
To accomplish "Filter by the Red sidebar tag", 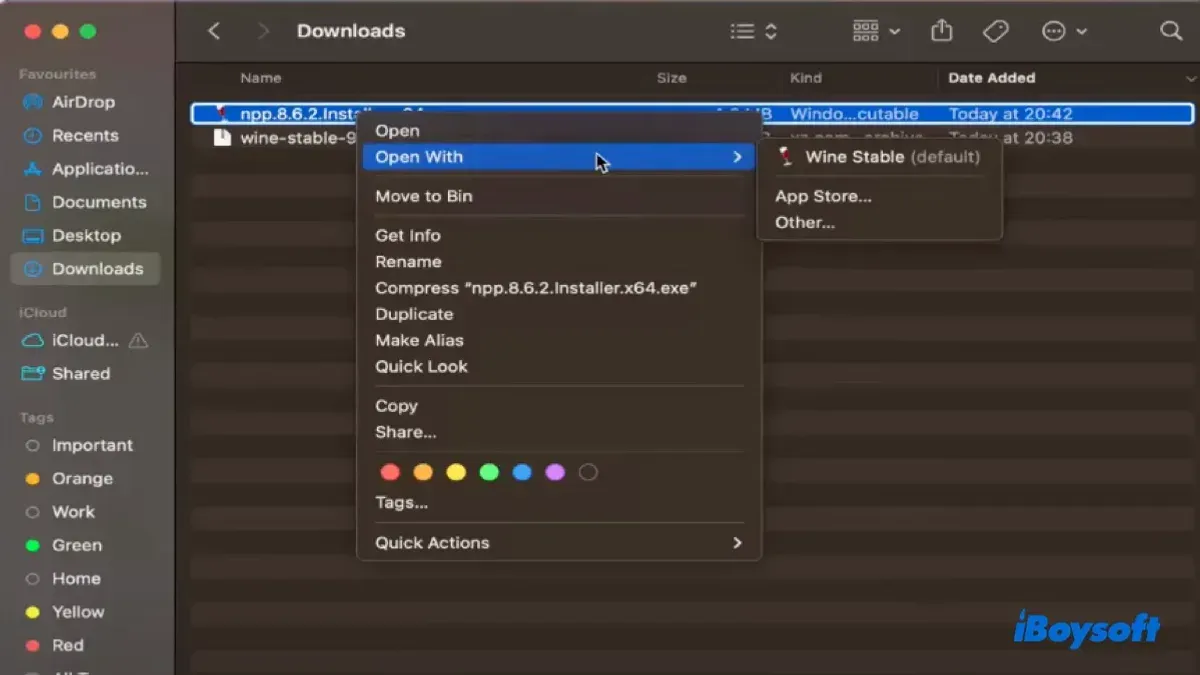I will tap(54, 645).
